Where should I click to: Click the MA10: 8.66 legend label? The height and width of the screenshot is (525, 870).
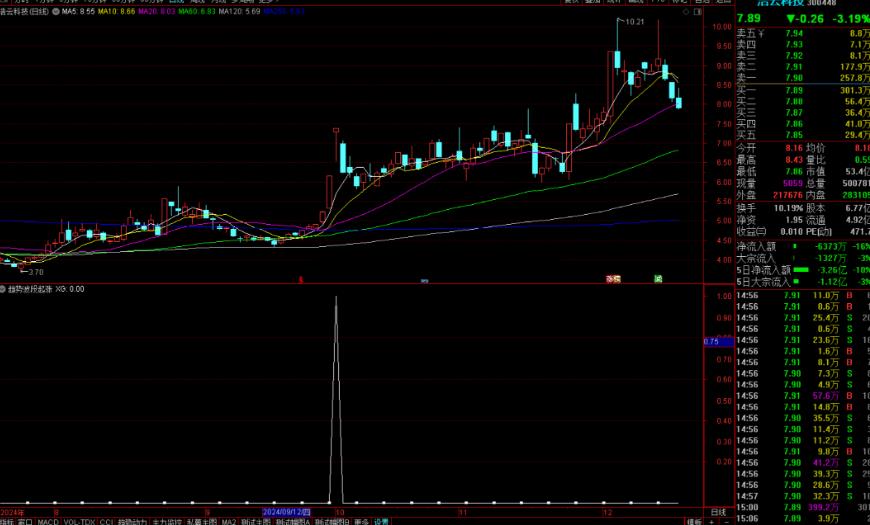116,11
